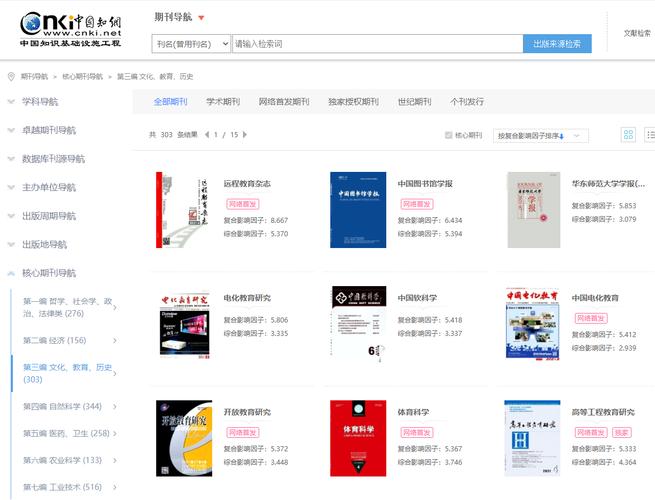The width and height of the screenshot is (655, 500).
Task: Click 期刊导航 in the breadcrumb
Action: point(34,76)
